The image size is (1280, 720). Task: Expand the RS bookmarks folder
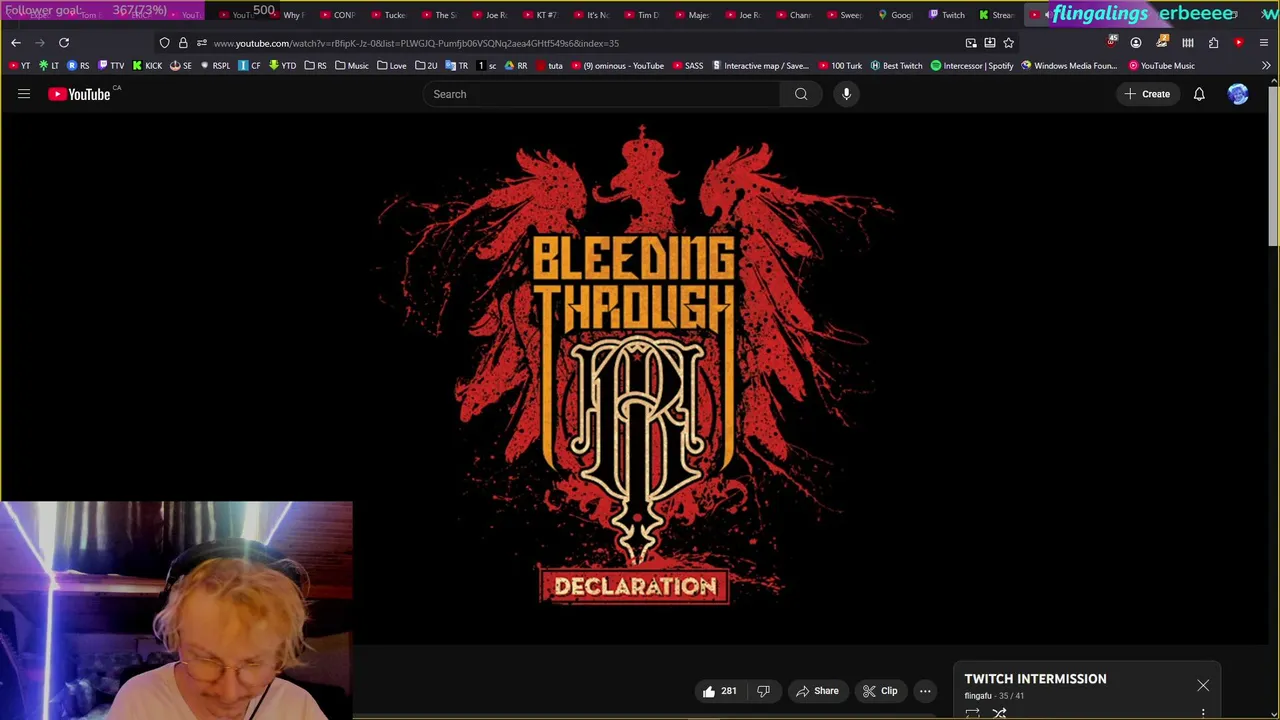coord(315,66)
